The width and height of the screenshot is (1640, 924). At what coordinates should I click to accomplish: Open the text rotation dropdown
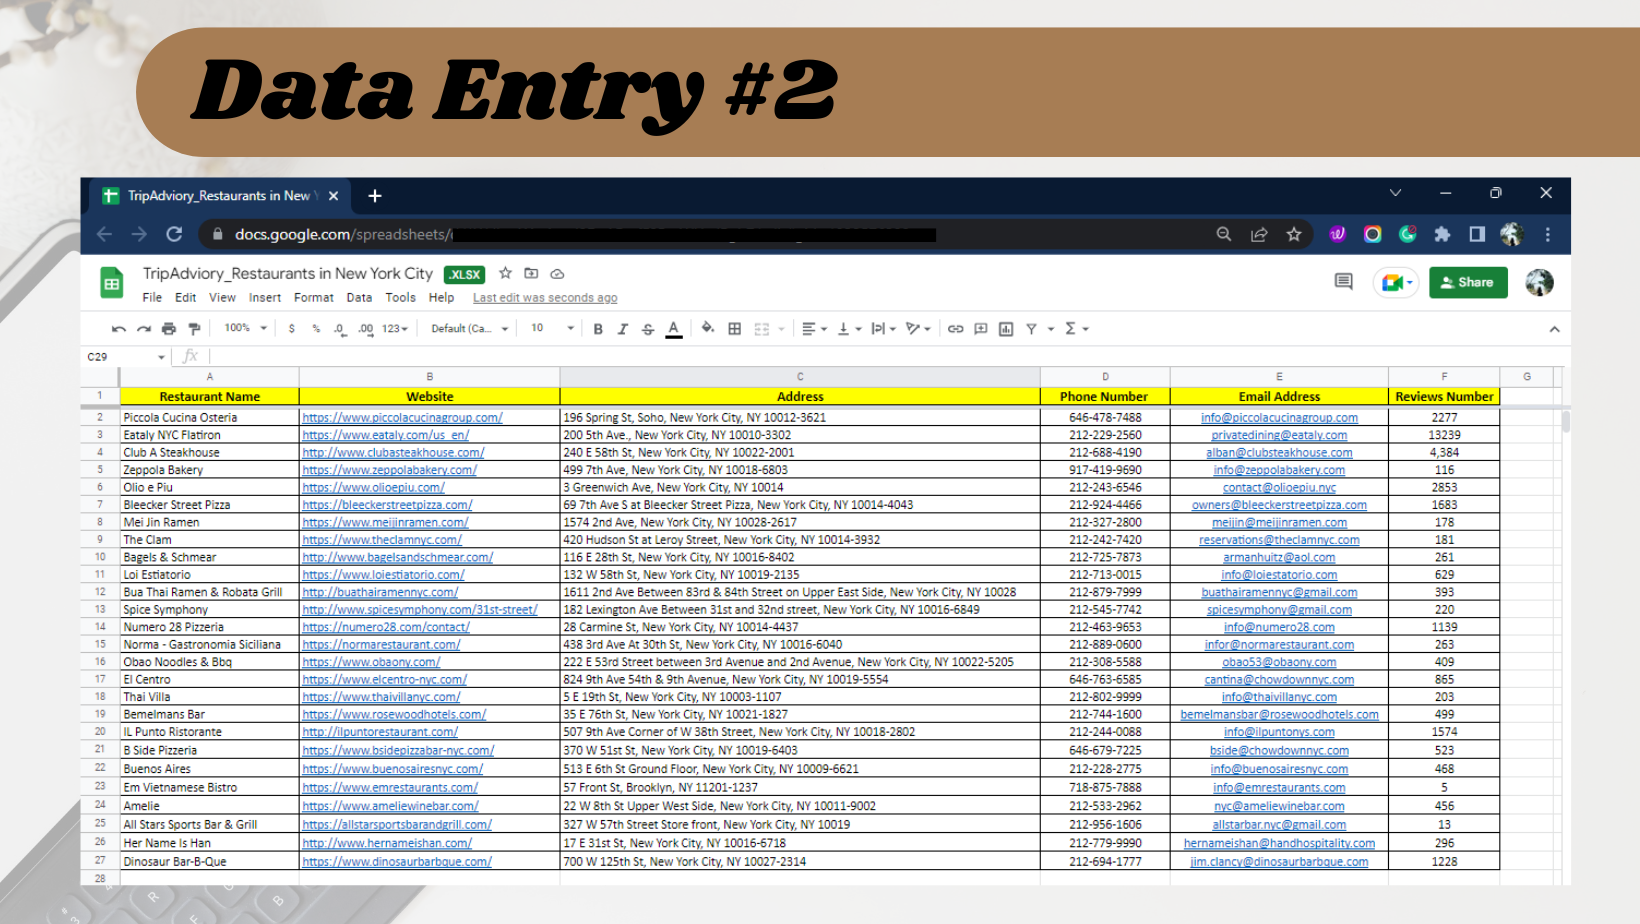click(x=918, y=328)
